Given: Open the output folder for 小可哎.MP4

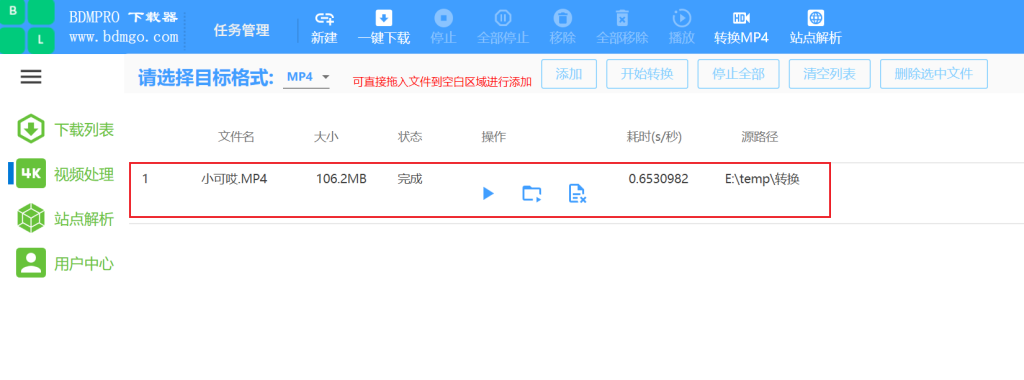Looking at the screenshot, I should (x=532, y=193).
